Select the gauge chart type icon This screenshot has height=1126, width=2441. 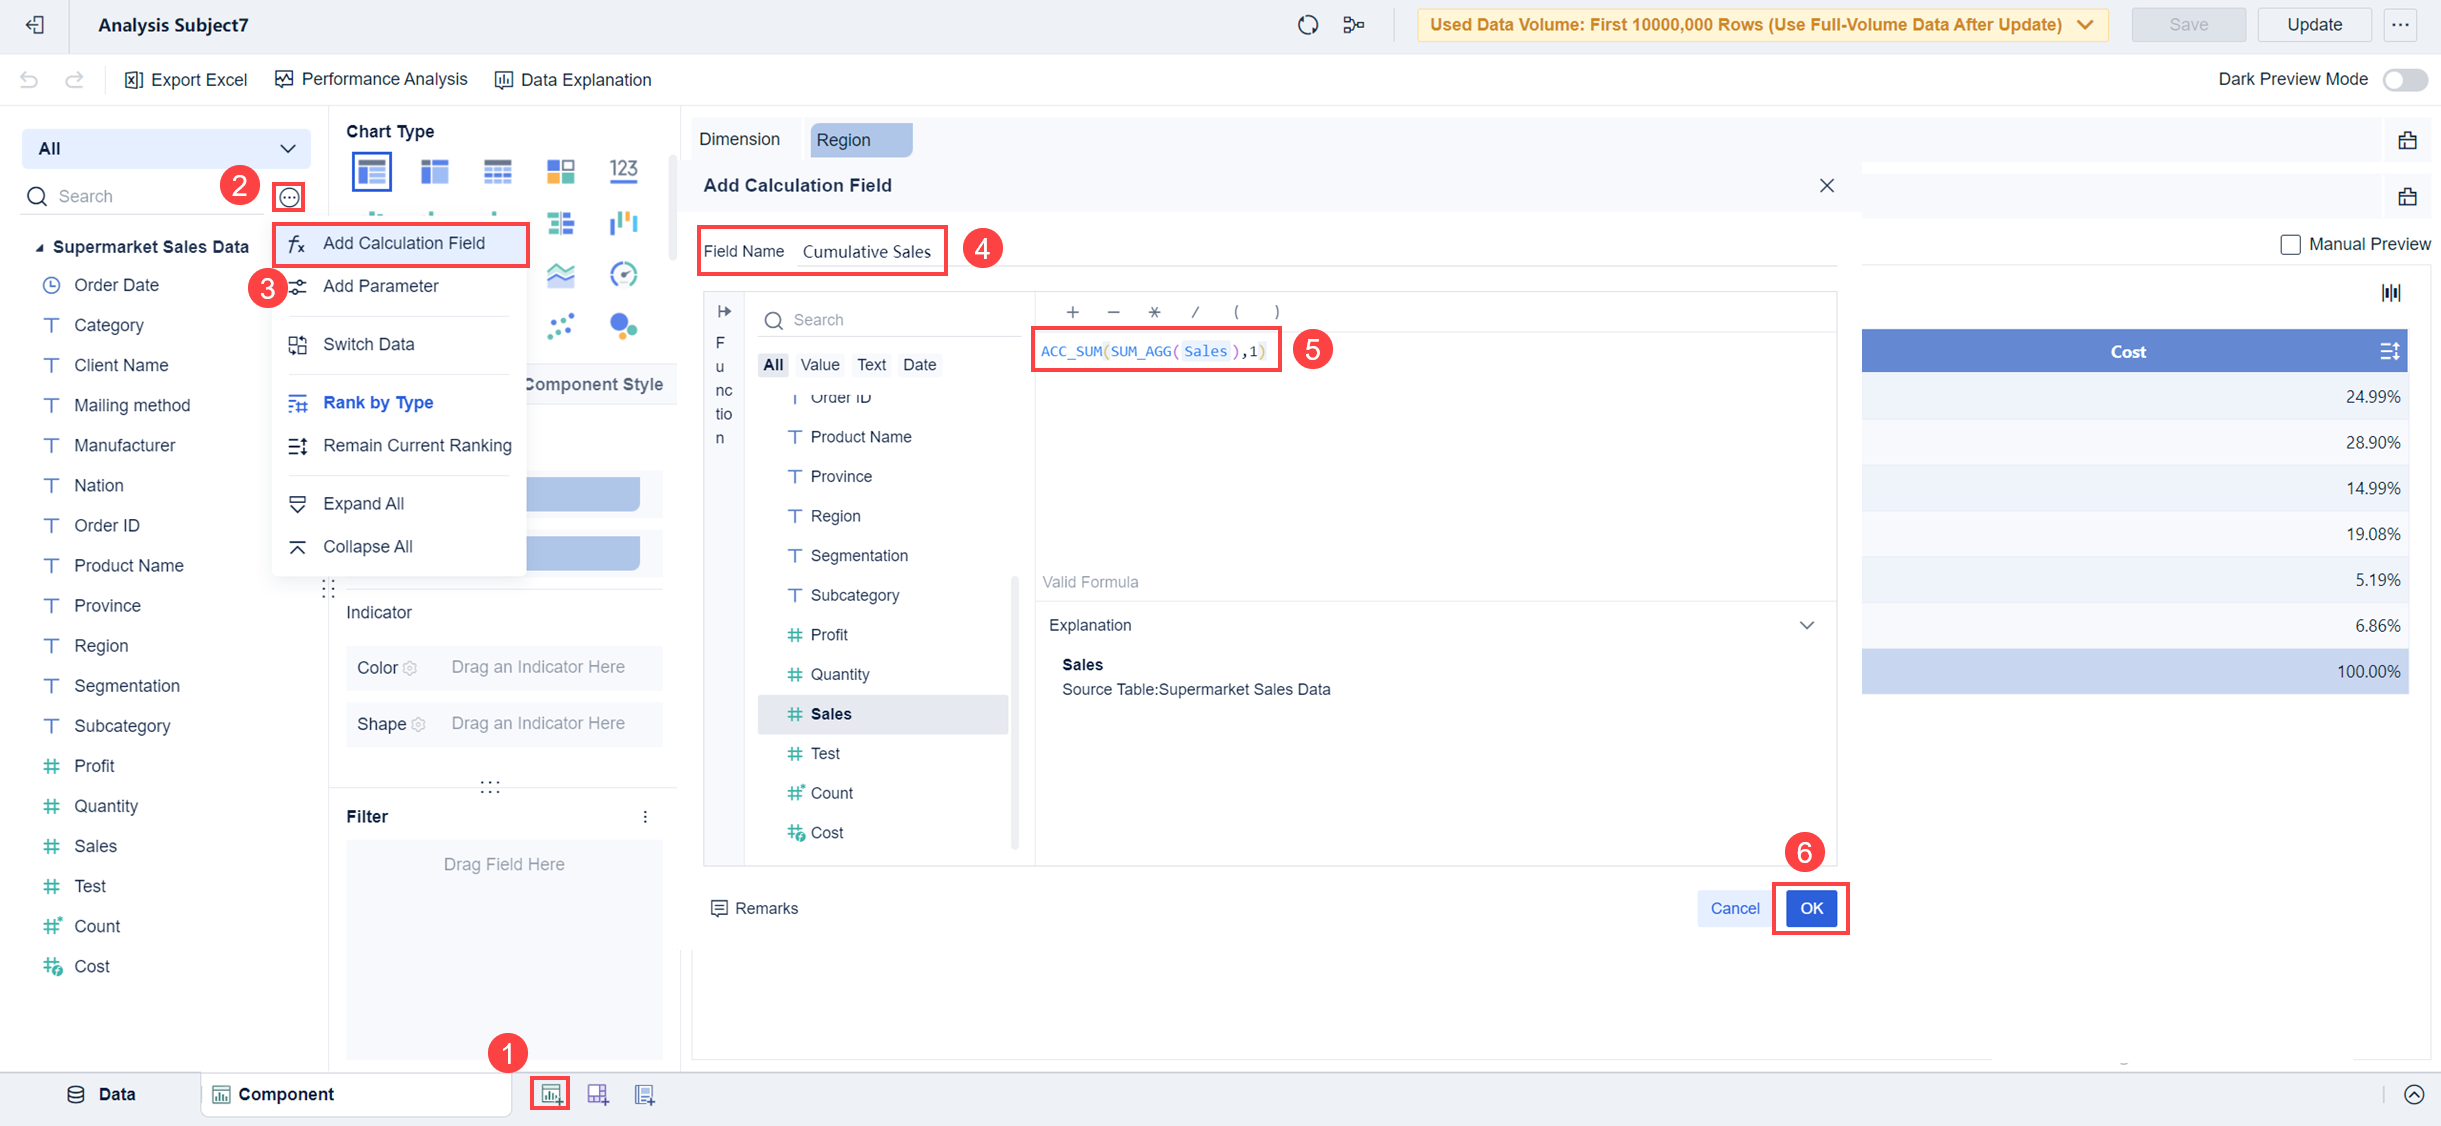point(624,274)
